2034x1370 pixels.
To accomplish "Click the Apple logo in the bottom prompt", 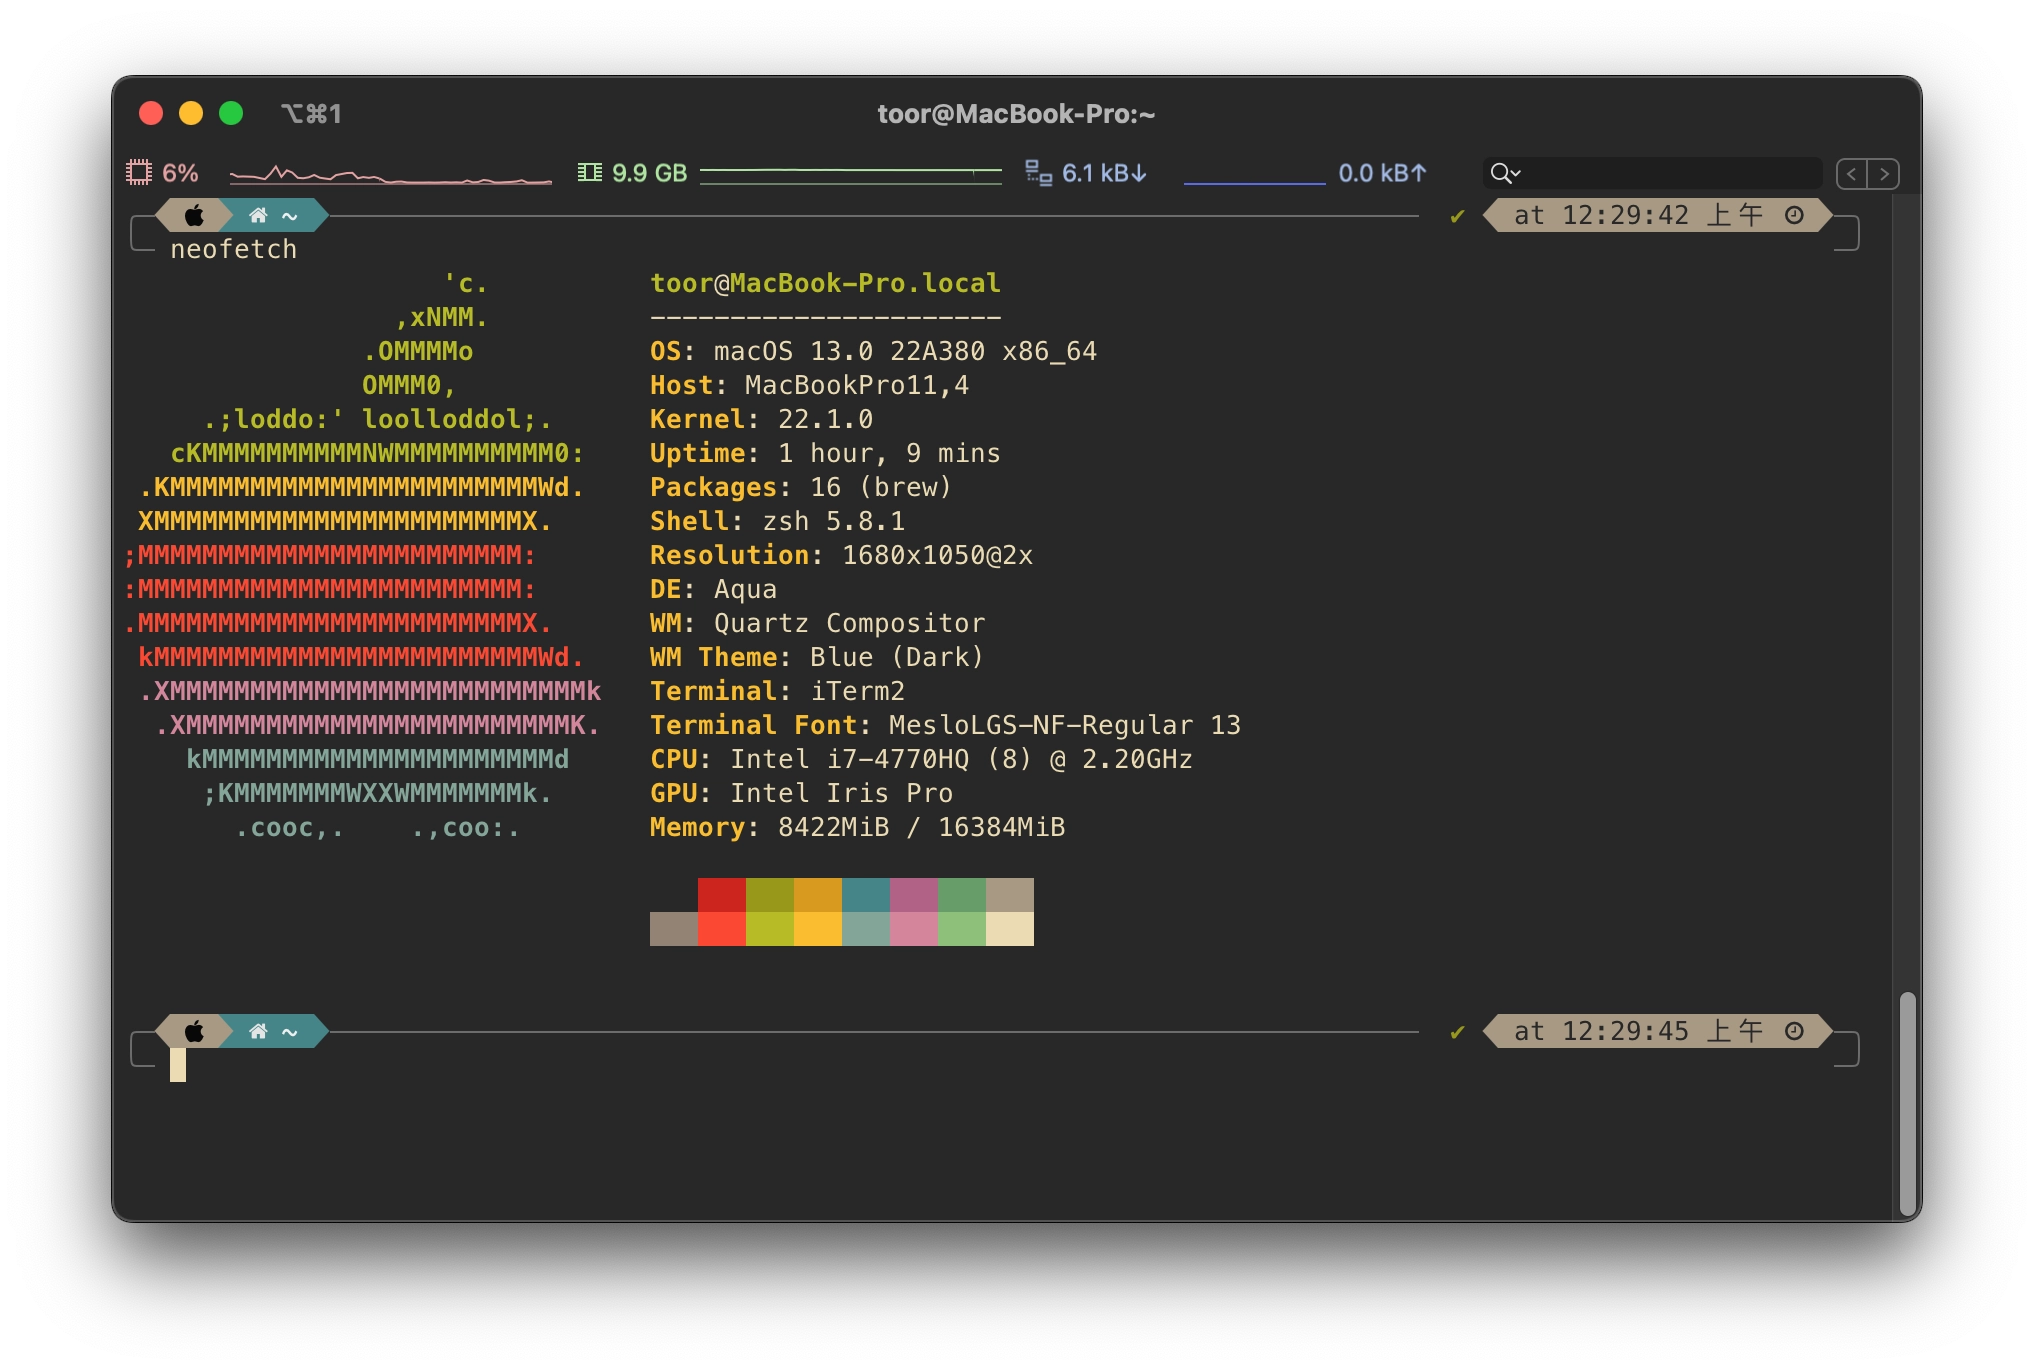I will pyautogui.click(x=195, y=1031).
